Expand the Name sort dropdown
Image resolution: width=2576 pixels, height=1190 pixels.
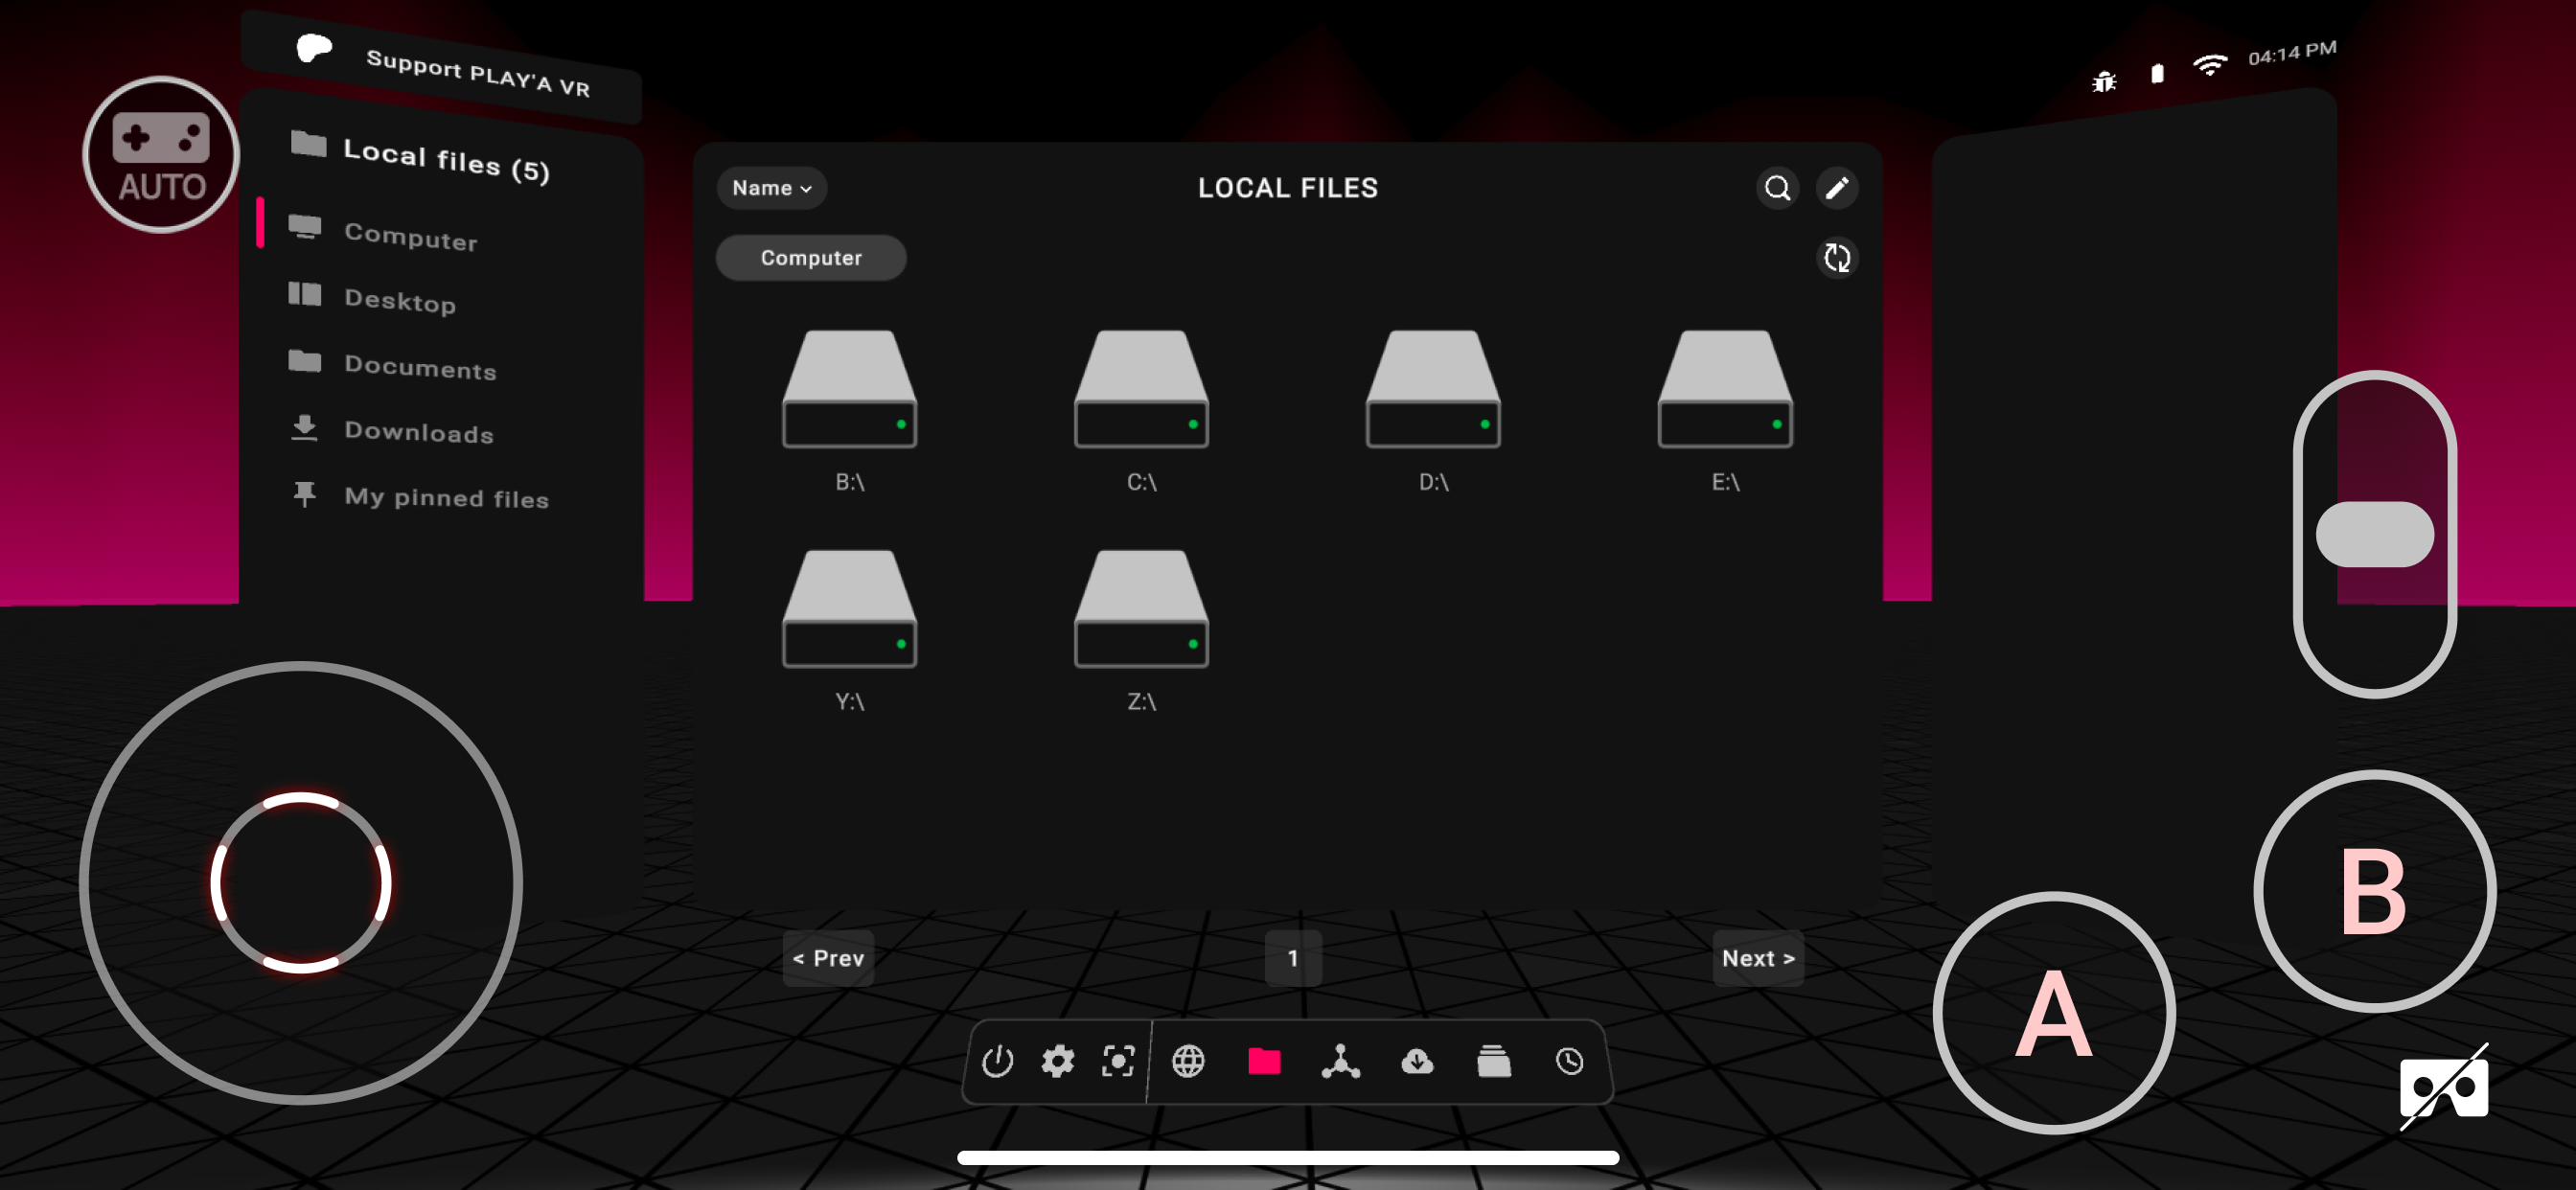[771, 188]
